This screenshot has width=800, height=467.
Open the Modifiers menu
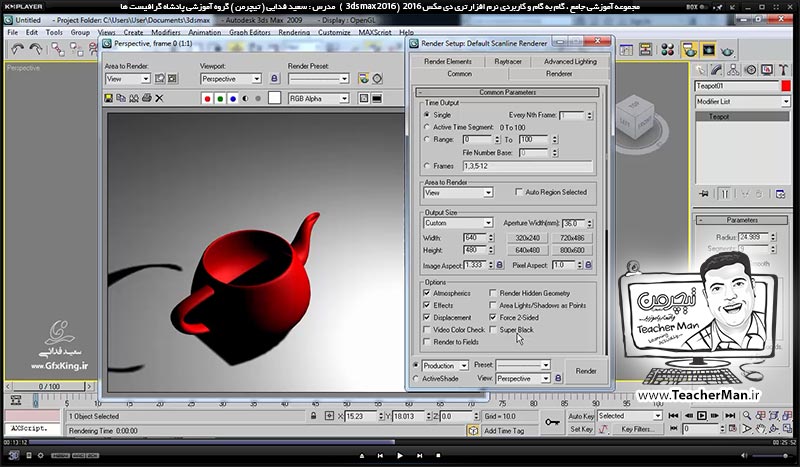tap(166, 32)
